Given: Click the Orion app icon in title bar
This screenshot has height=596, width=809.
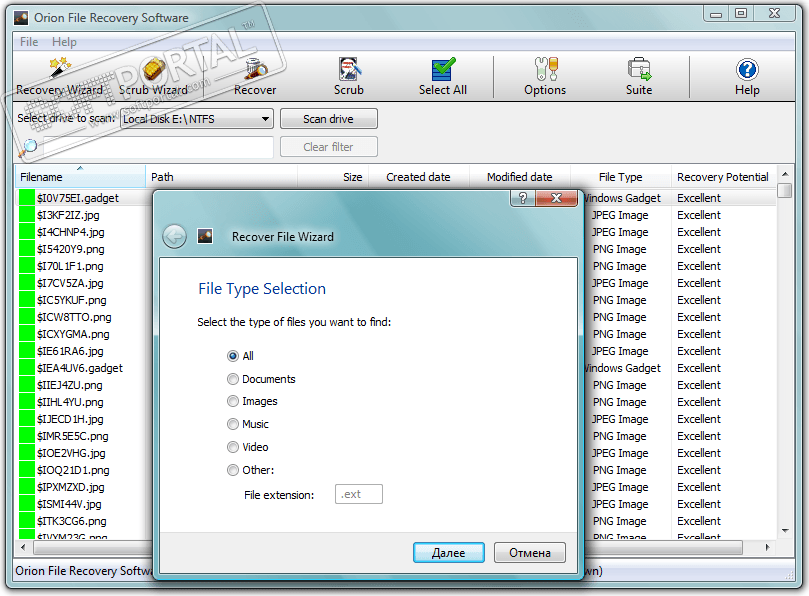Looking at the screenshot, I should coord(21,18).
